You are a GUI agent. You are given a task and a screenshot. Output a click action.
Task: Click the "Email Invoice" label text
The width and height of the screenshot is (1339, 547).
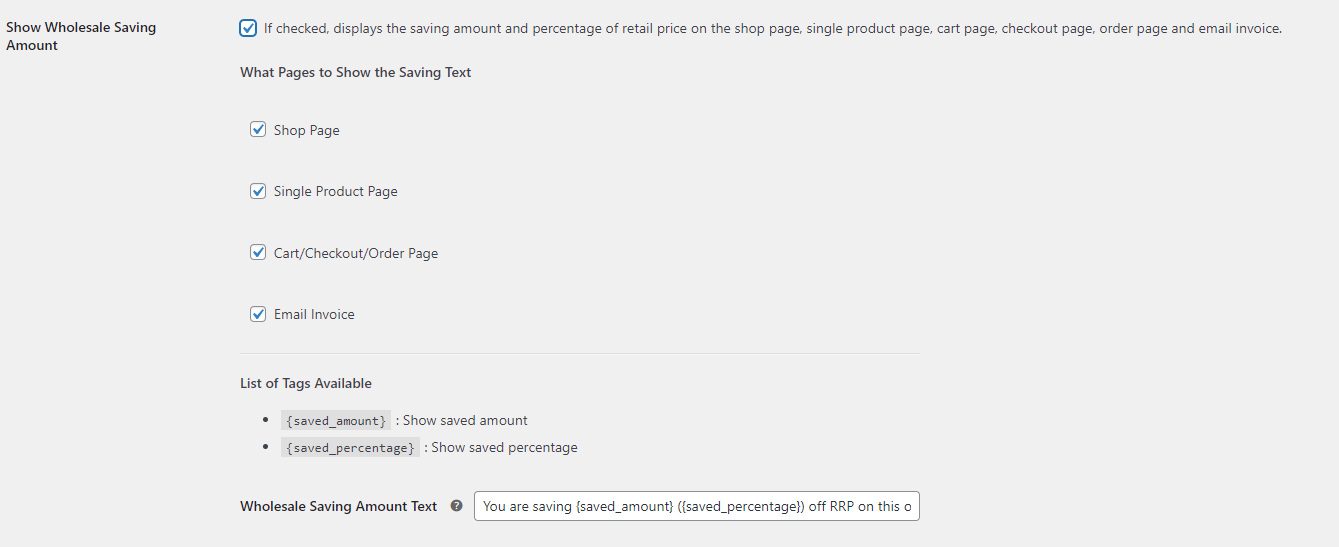tap(314, 314)
